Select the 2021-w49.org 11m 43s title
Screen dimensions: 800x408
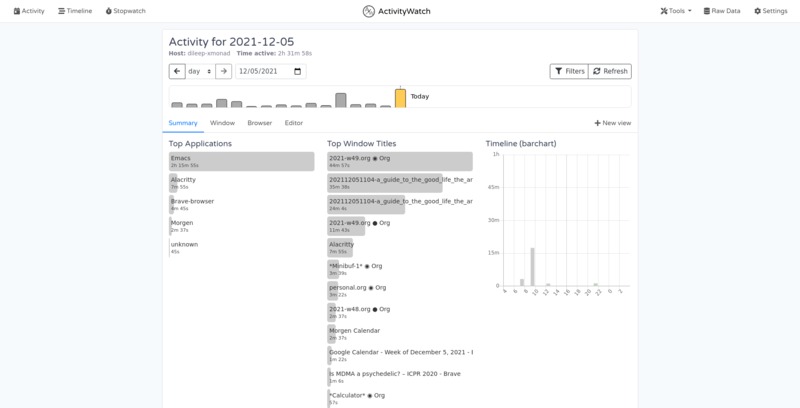click(x=400, y=226)
